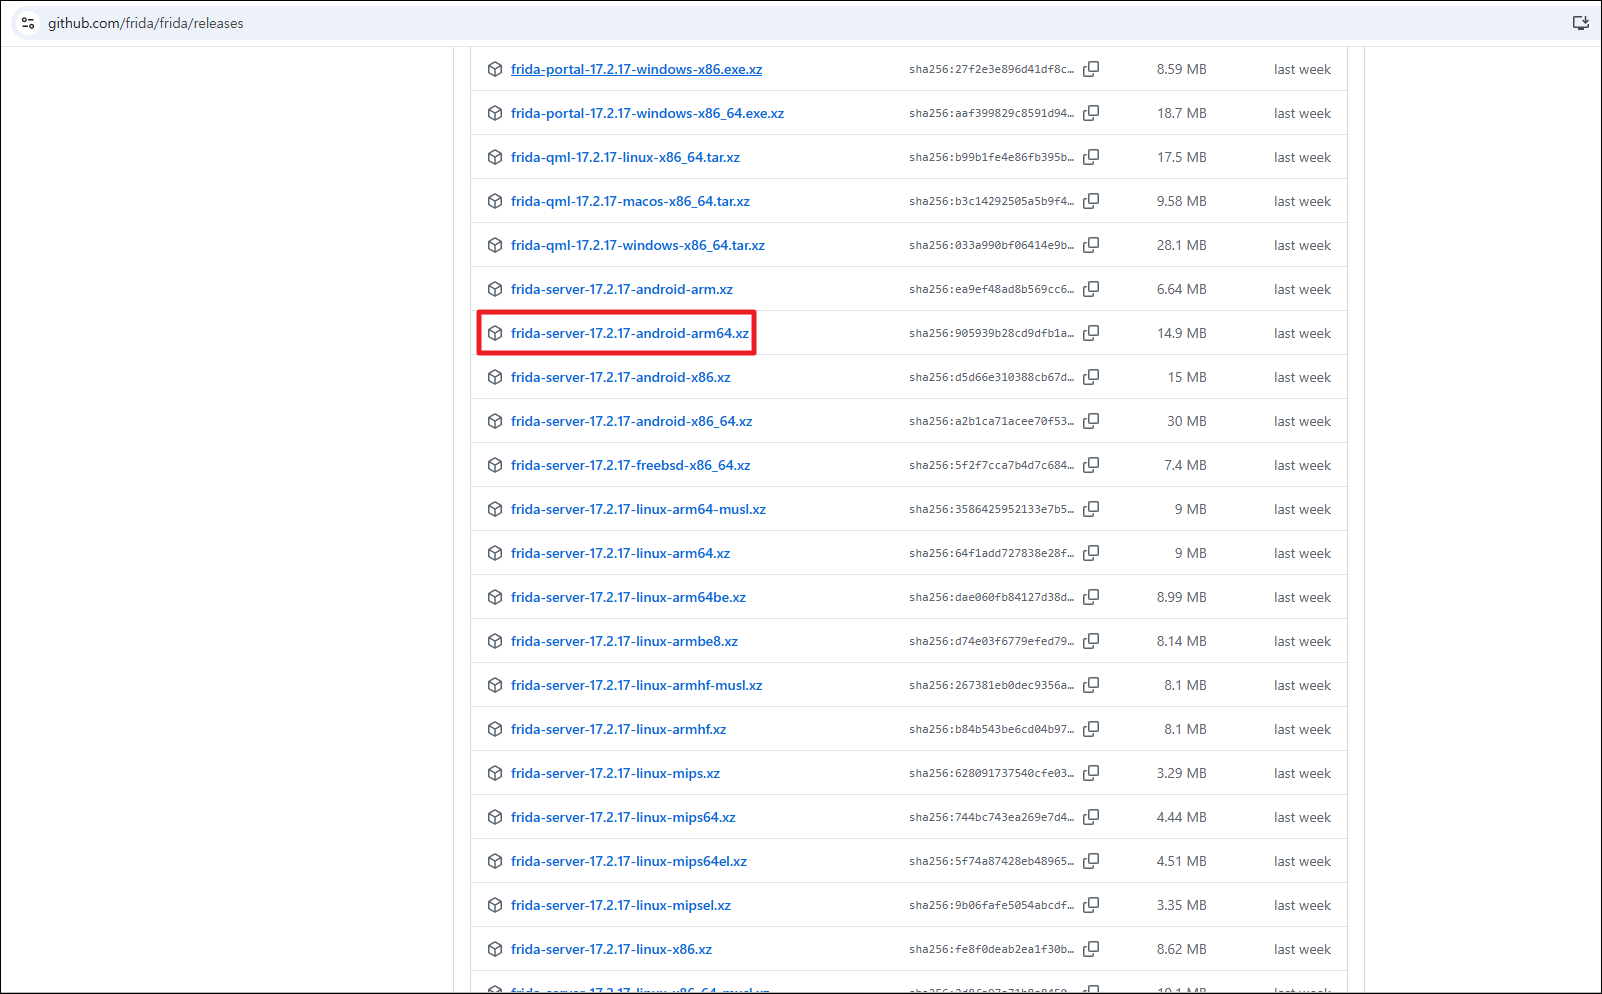
Task: Copy sha256 for frida-server linux-mipsel.xz
Action: click(x=1091, y=905)
